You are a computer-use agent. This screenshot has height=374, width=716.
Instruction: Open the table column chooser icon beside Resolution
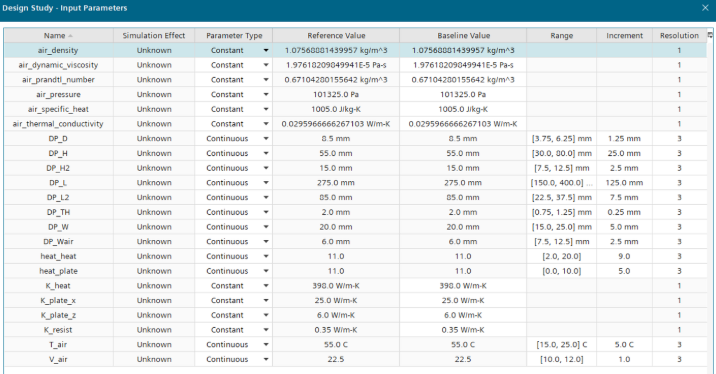point(710,35)
